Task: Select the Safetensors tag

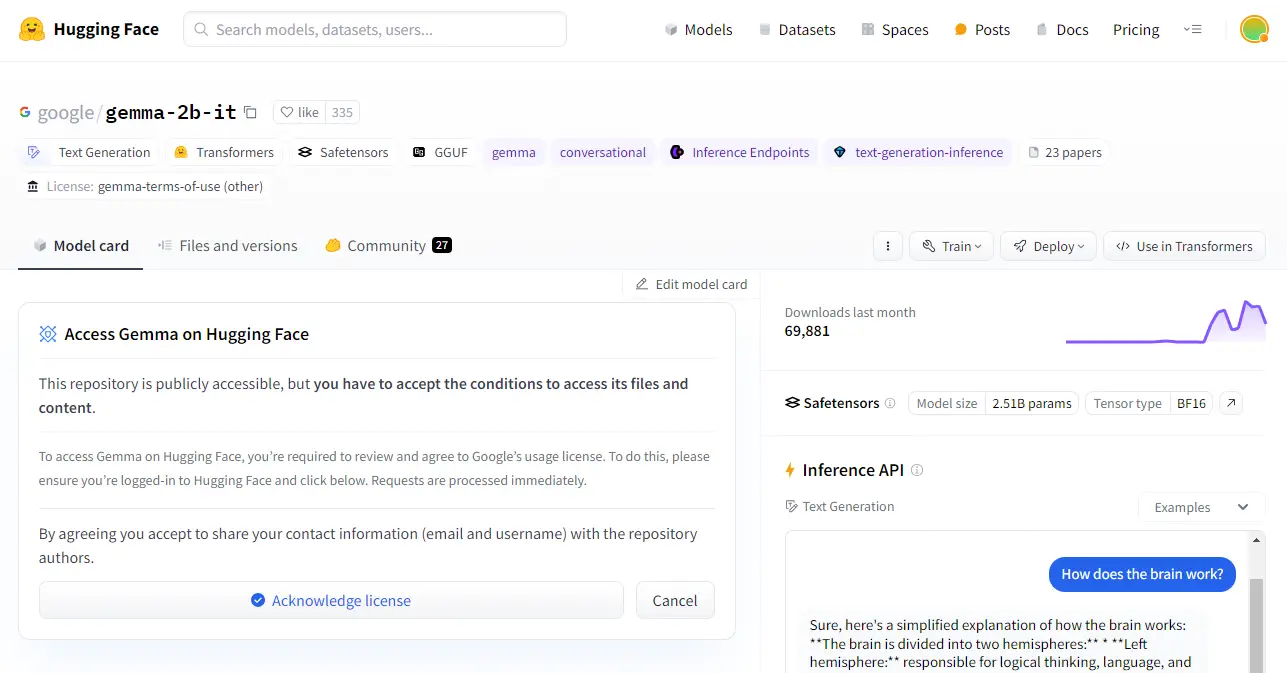Action: [x=343, y=152]
